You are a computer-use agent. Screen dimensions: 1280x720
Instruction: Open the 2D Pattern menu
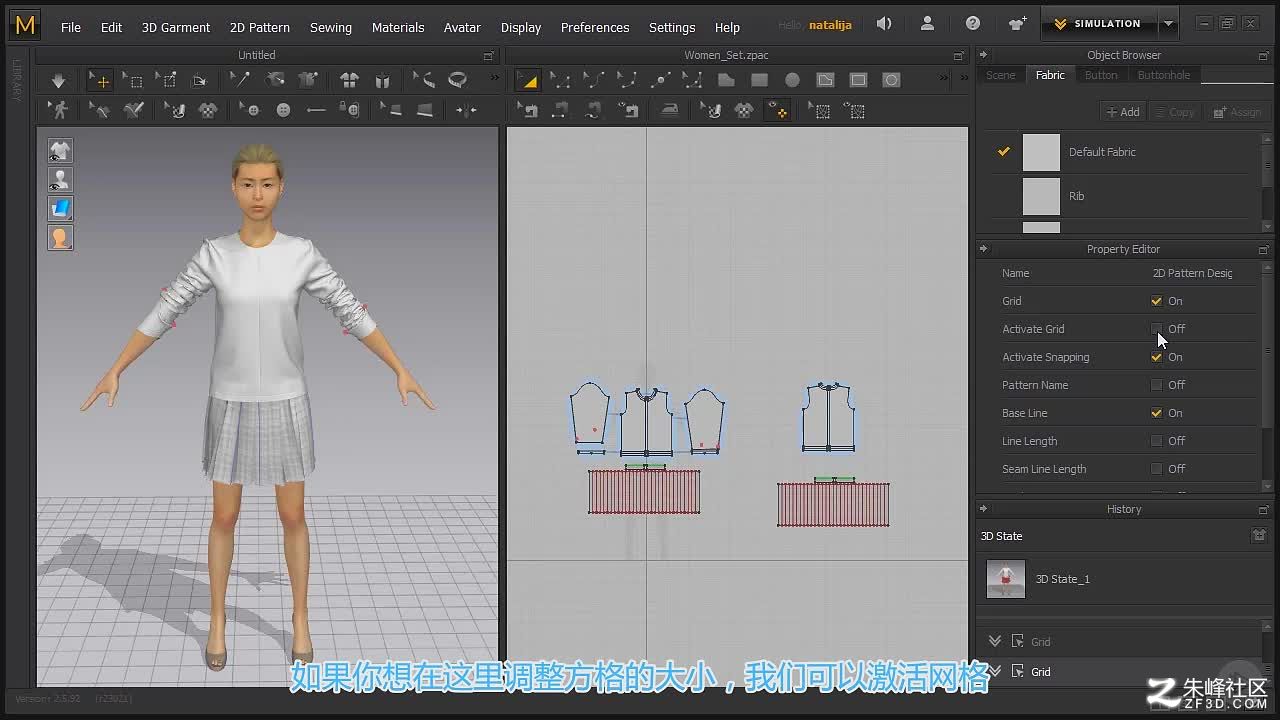click(x=260, y=27)
